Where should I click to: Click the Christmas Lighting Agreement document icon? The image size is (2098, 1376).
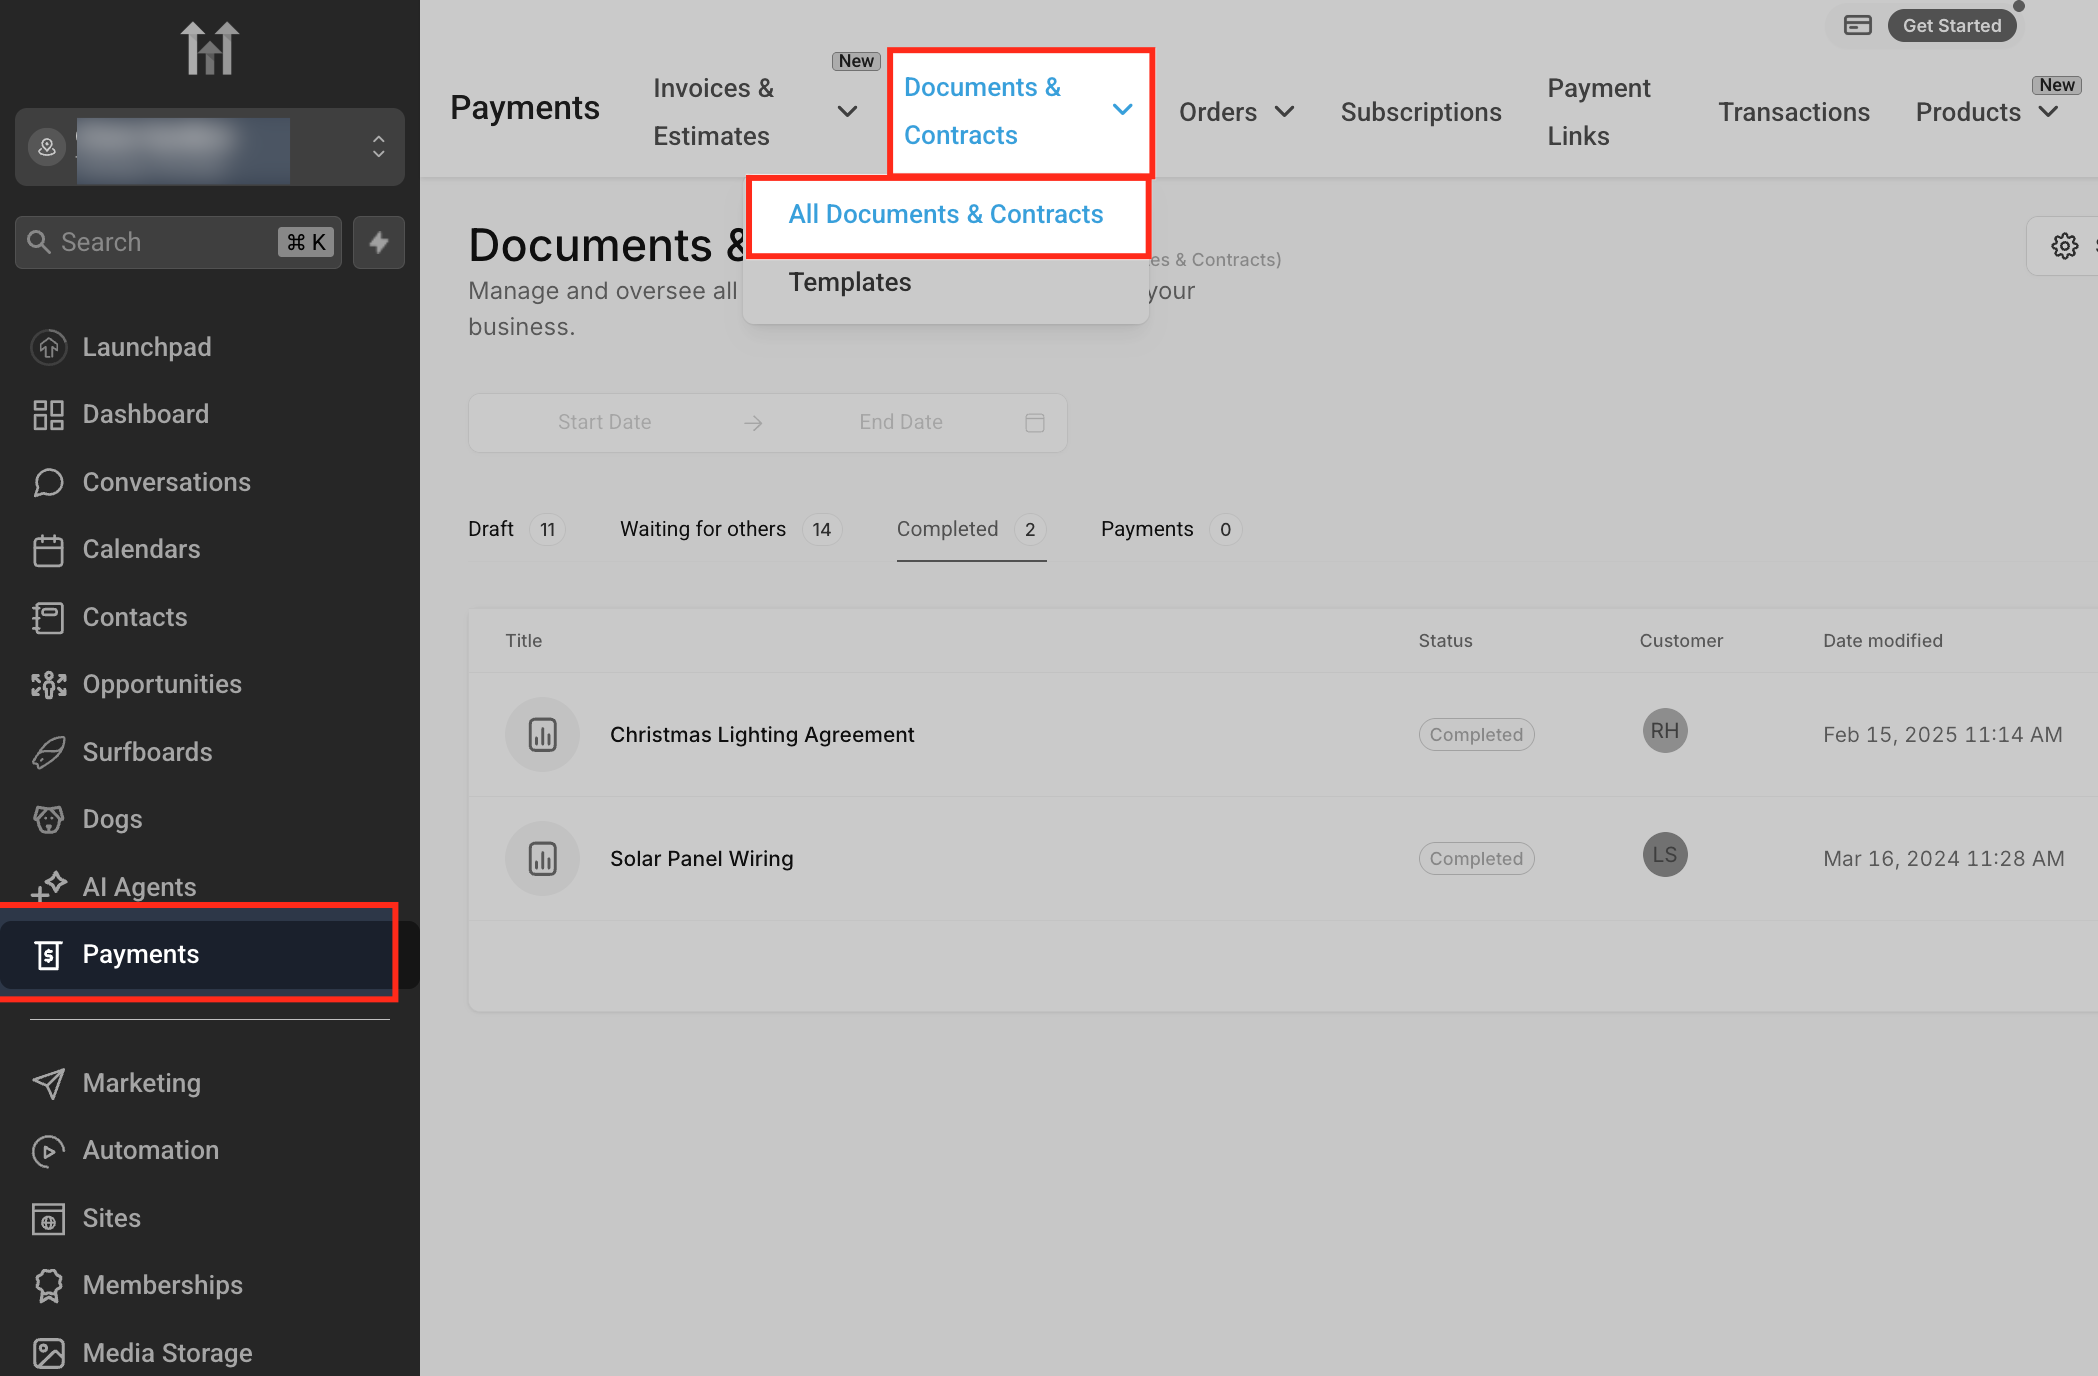pos(542,735)
